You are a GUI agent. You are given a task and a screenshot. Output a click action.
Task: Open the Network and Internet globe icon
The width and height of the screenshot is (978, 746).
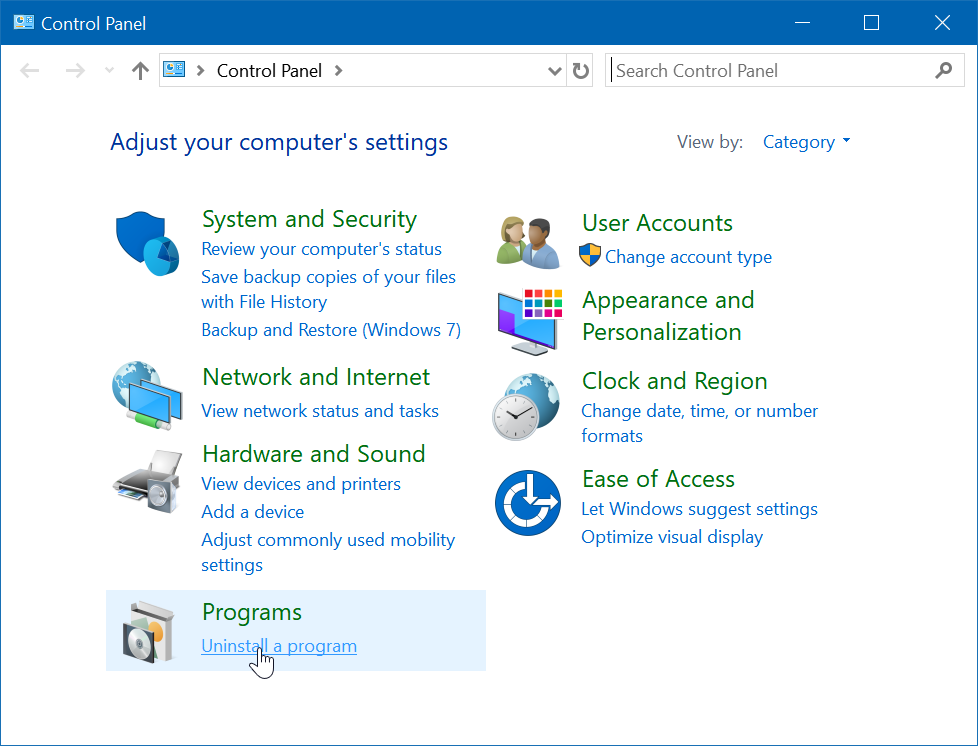[x=147, y=395]
